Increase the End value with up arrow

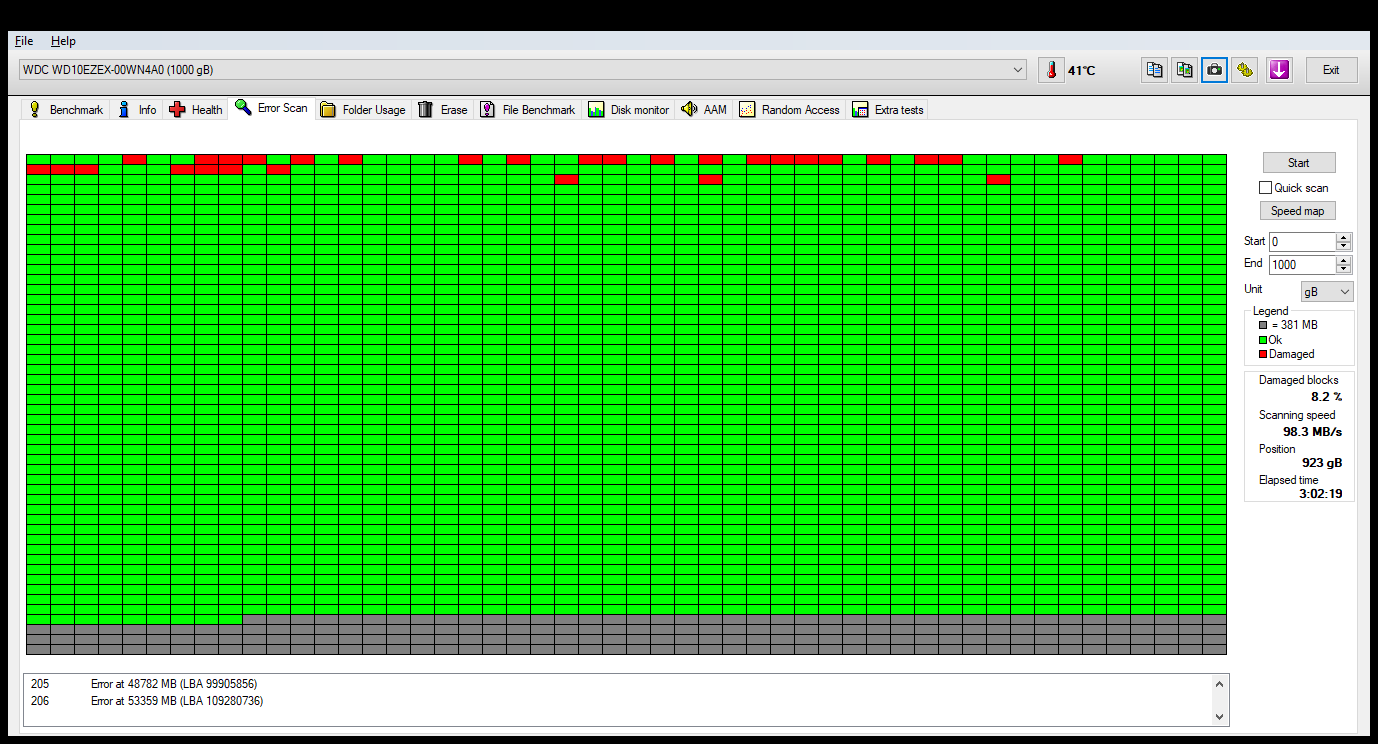tap(1343, 260)
